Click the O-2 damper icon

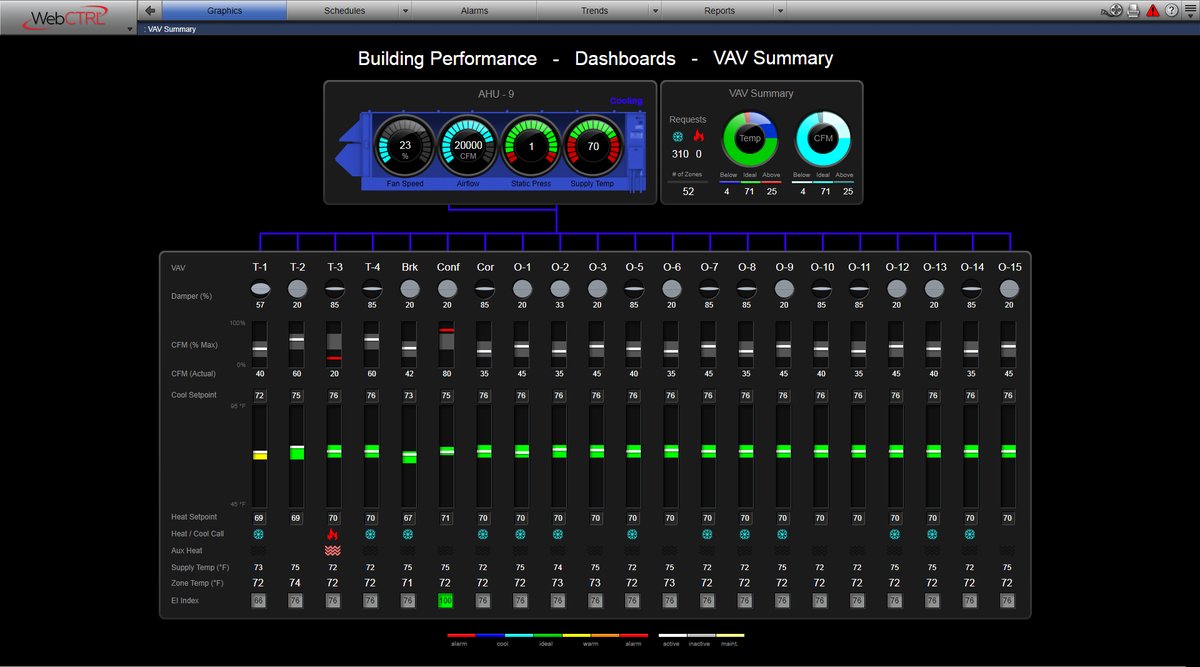pos(560,288)
